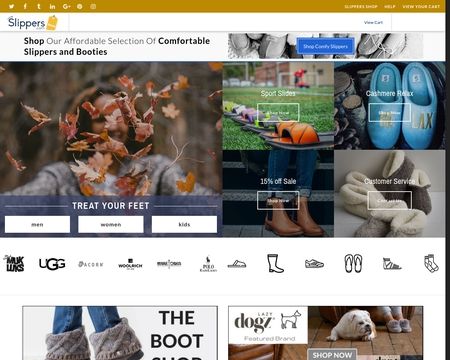
Task: Click the Slippers.com logo
Action: 33,23
